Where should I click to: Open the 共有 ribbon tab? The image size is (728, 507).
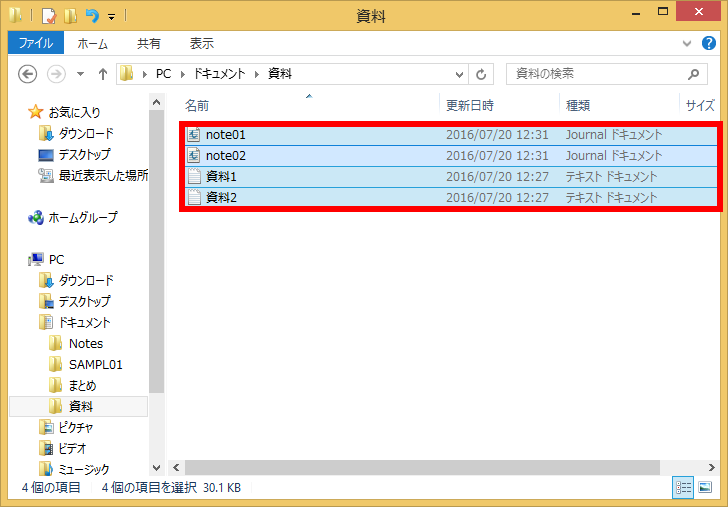148,43
